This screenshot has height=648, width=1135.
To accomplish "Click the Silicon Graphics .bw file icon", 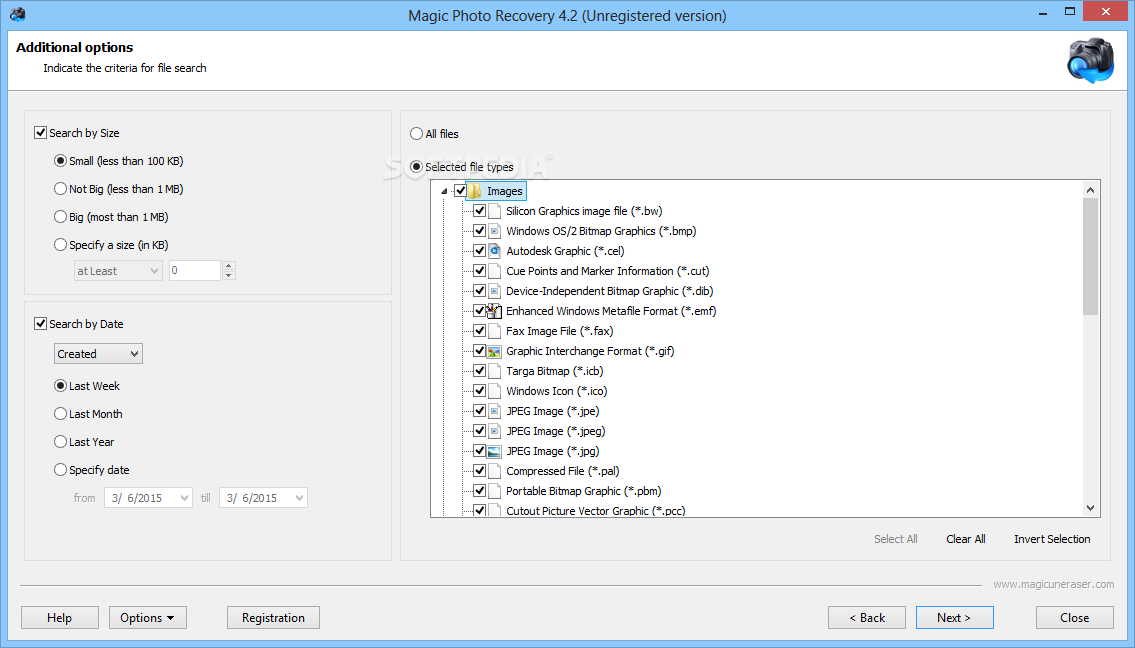I will point(494,211).
